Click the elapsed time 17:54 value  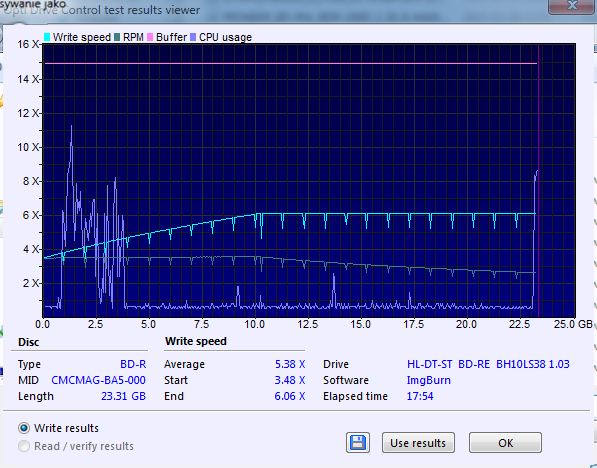coord(420,396)
